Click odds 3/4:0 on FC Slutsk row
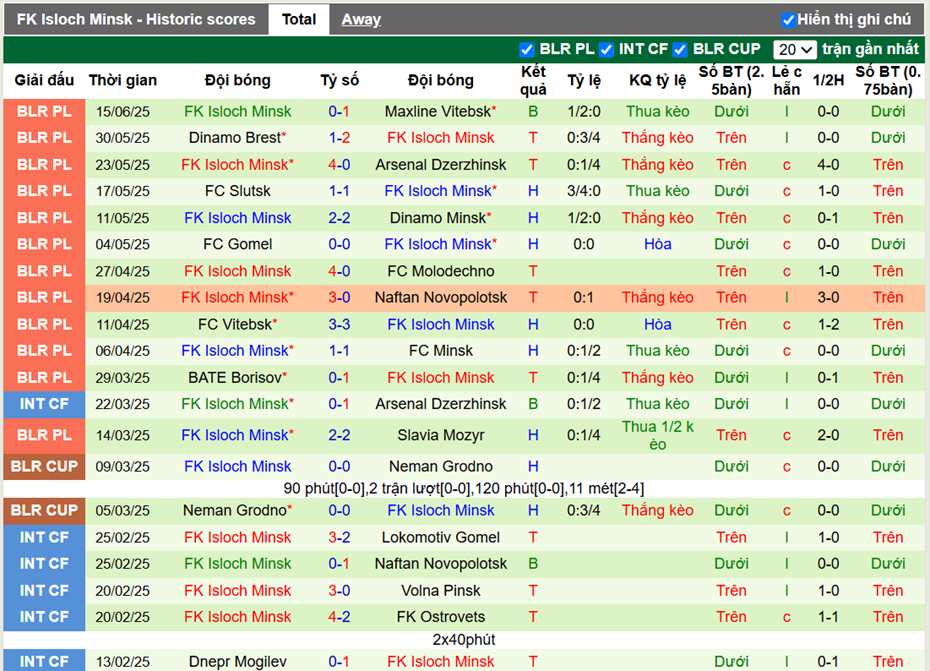Image resolution: width=930 pixels, height=671 pixels. (584, 191)
